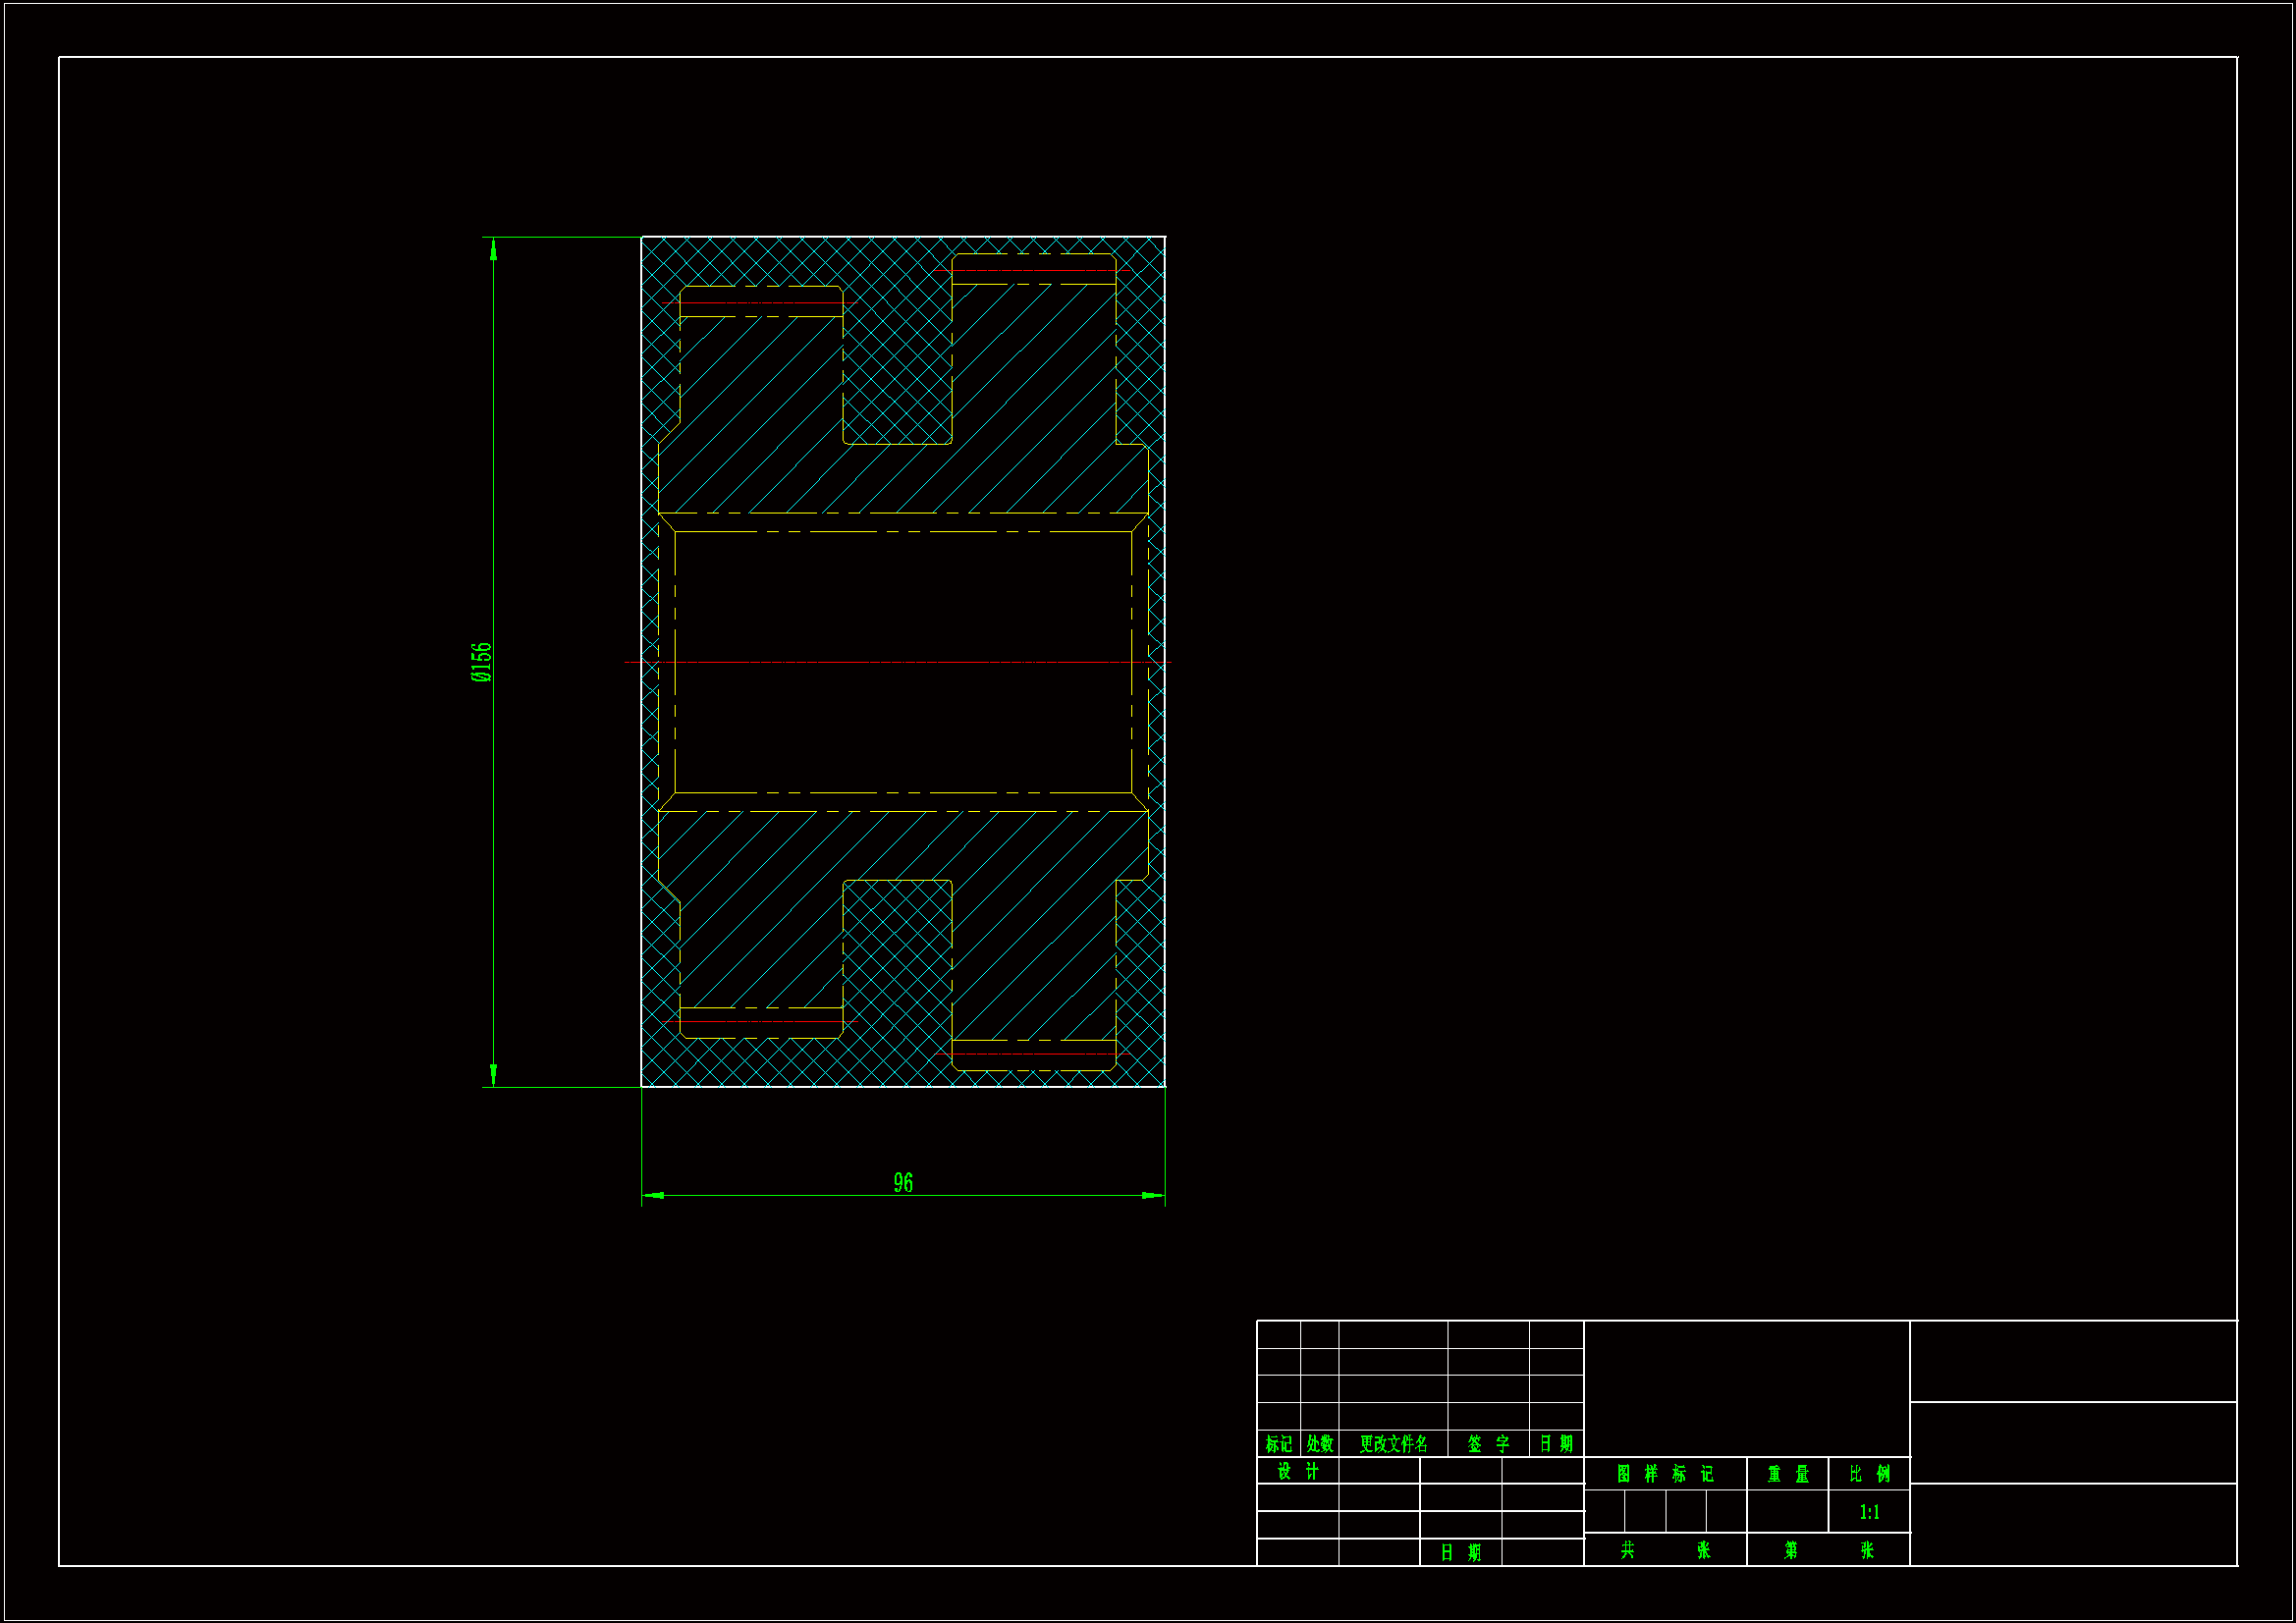Select the 96 width dimension text
The width and height of the screenshot is (2296, 1623).
coord(903,1183)
